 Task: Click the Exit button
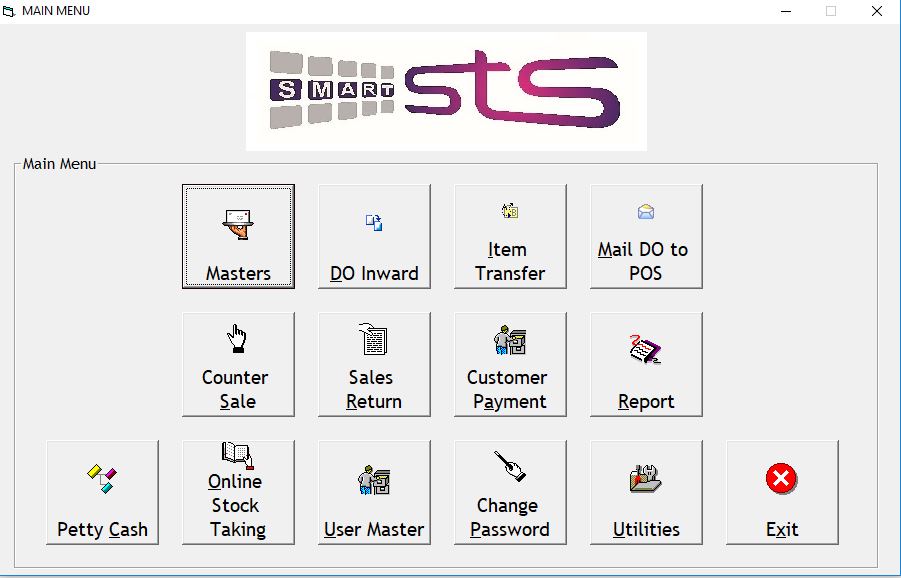pos(782,492)
